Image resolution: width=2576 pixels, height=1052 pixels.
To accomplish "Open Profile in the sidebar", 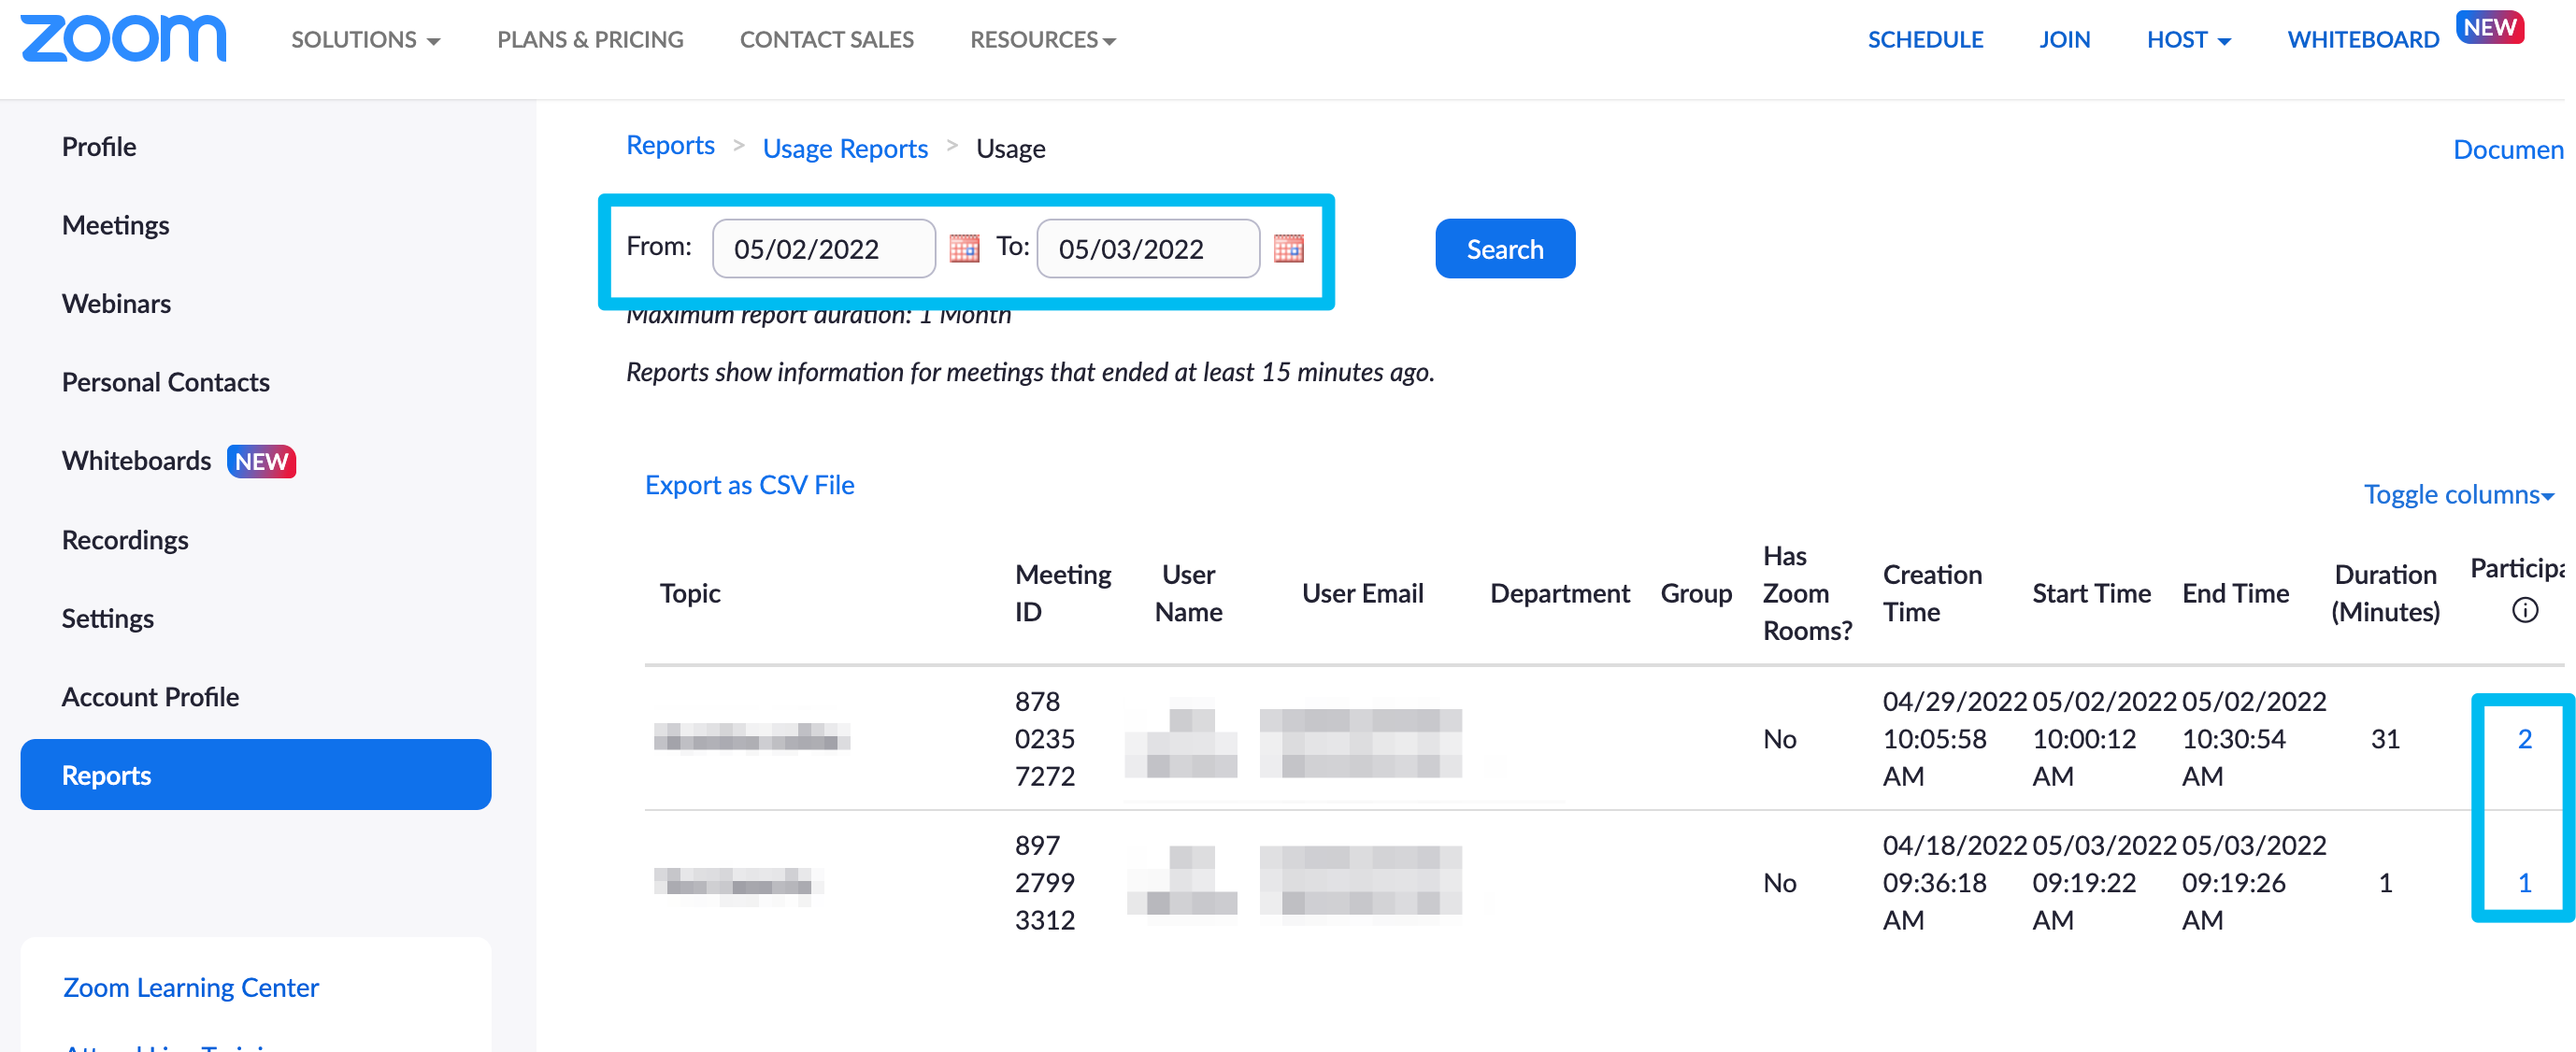I will point(99,146).
